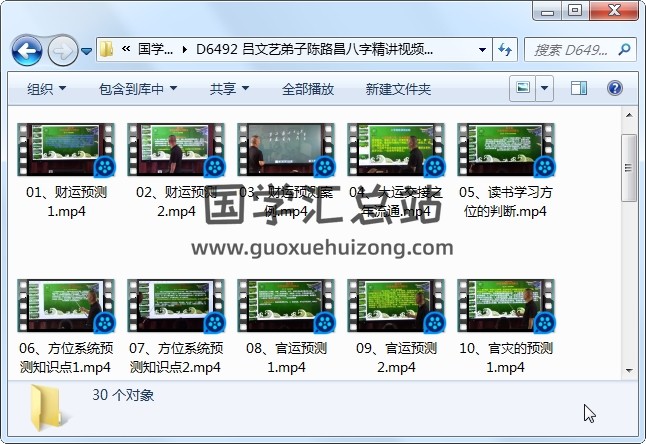This screenshot has width=646, height=444.
Task: Select the 01、财运预测1.mp4 video thumbnail
Action: [x=66, y=151]
